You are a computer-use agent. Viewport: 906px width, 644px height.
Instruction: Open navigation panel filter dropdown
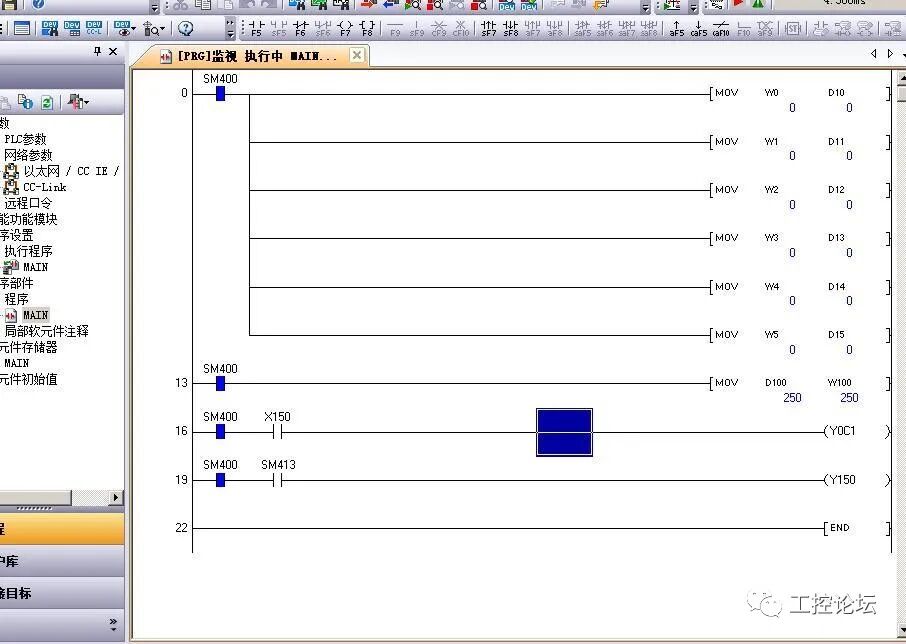(x=78, y=102)
